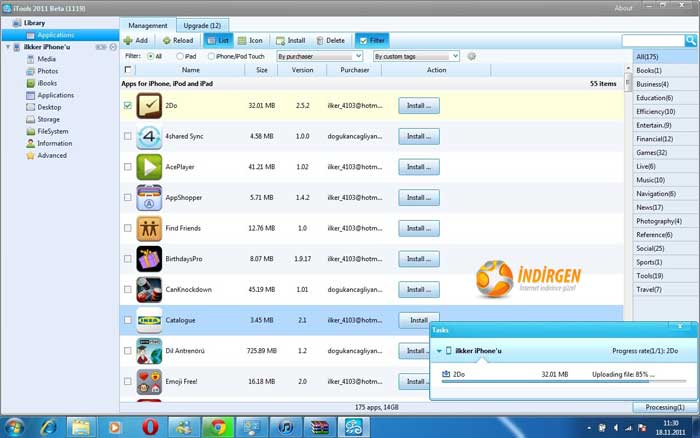The height and width of the screenshot is (438, 700).
Task: Switch to Icon view mode
Action: pyautogui.click(x=250, y=41)
